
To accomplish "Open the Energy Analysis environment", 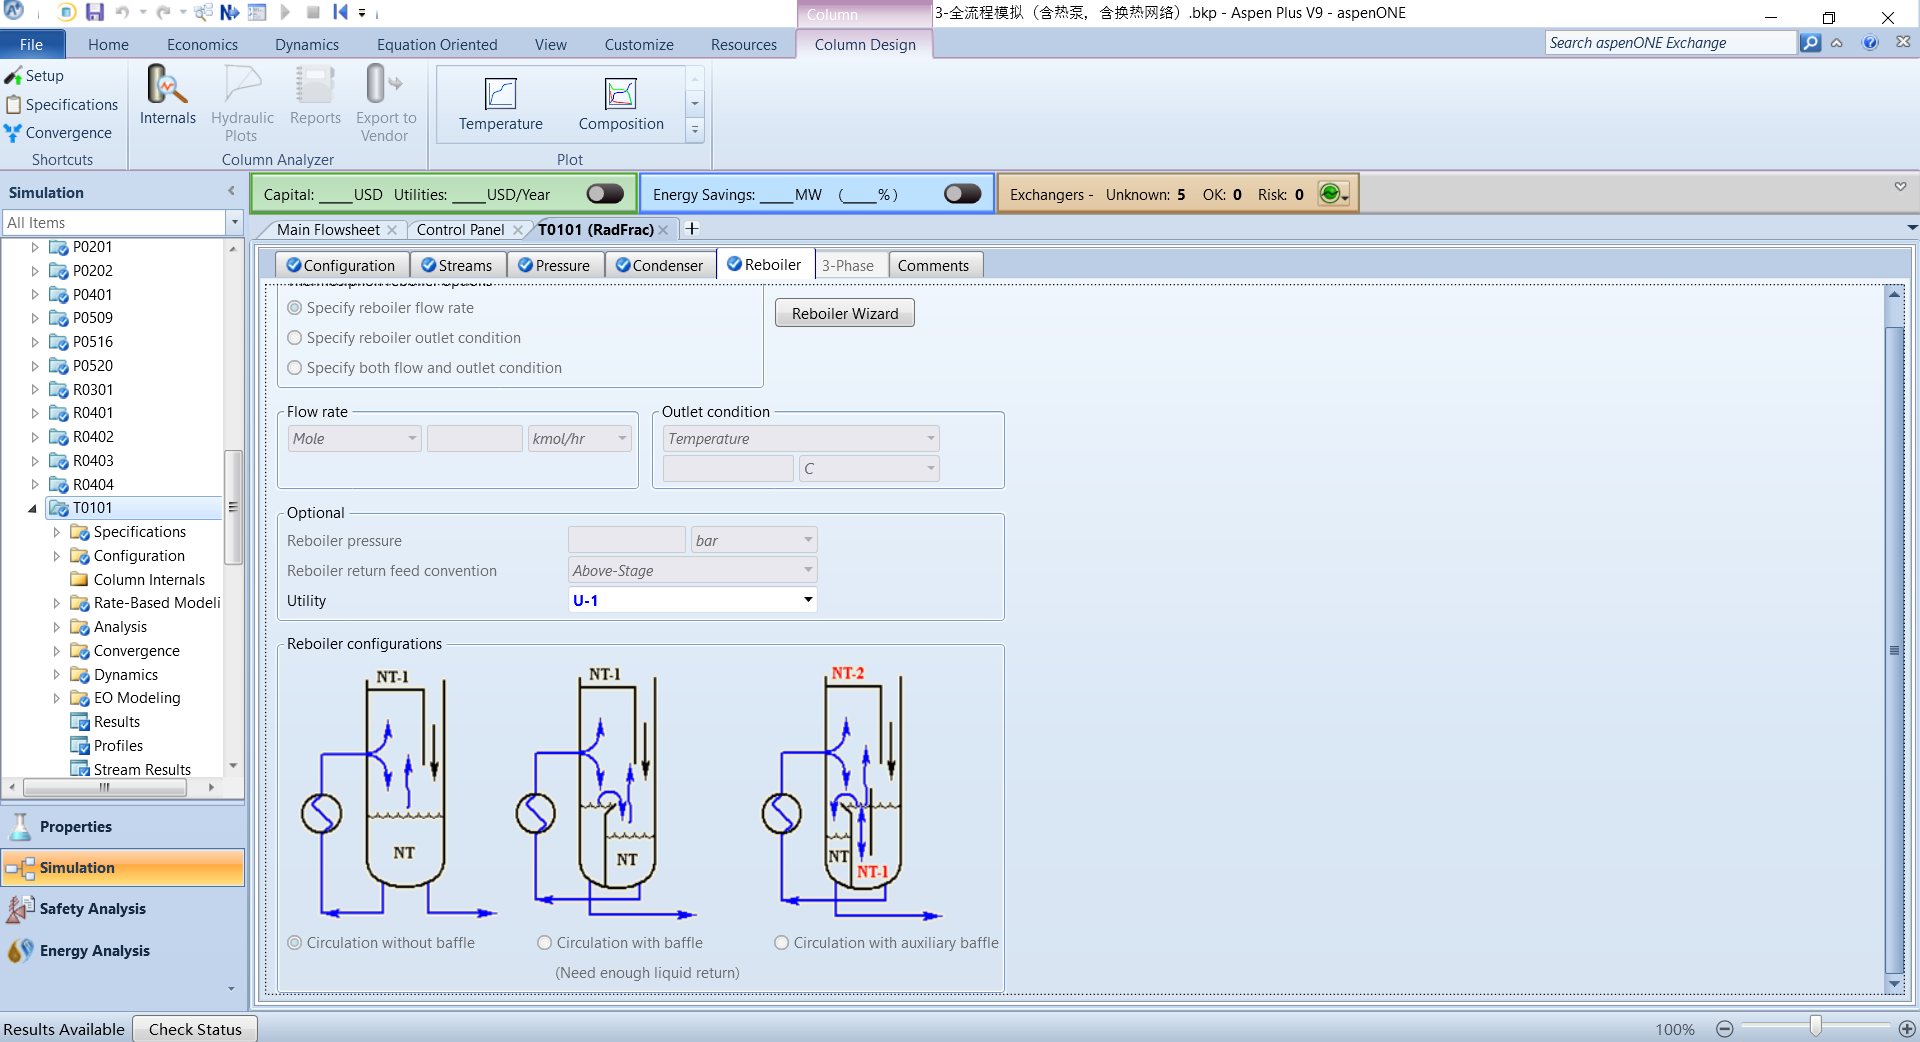I will coord(122,951).
